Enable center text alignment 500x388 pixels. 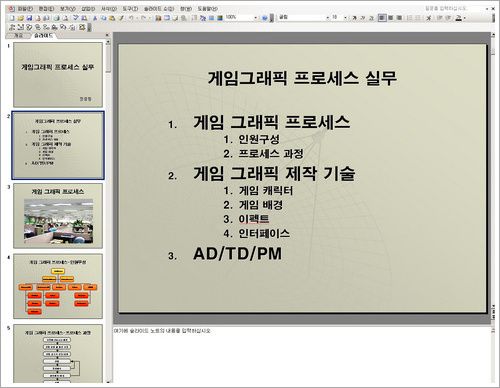(x=391, y=18)
